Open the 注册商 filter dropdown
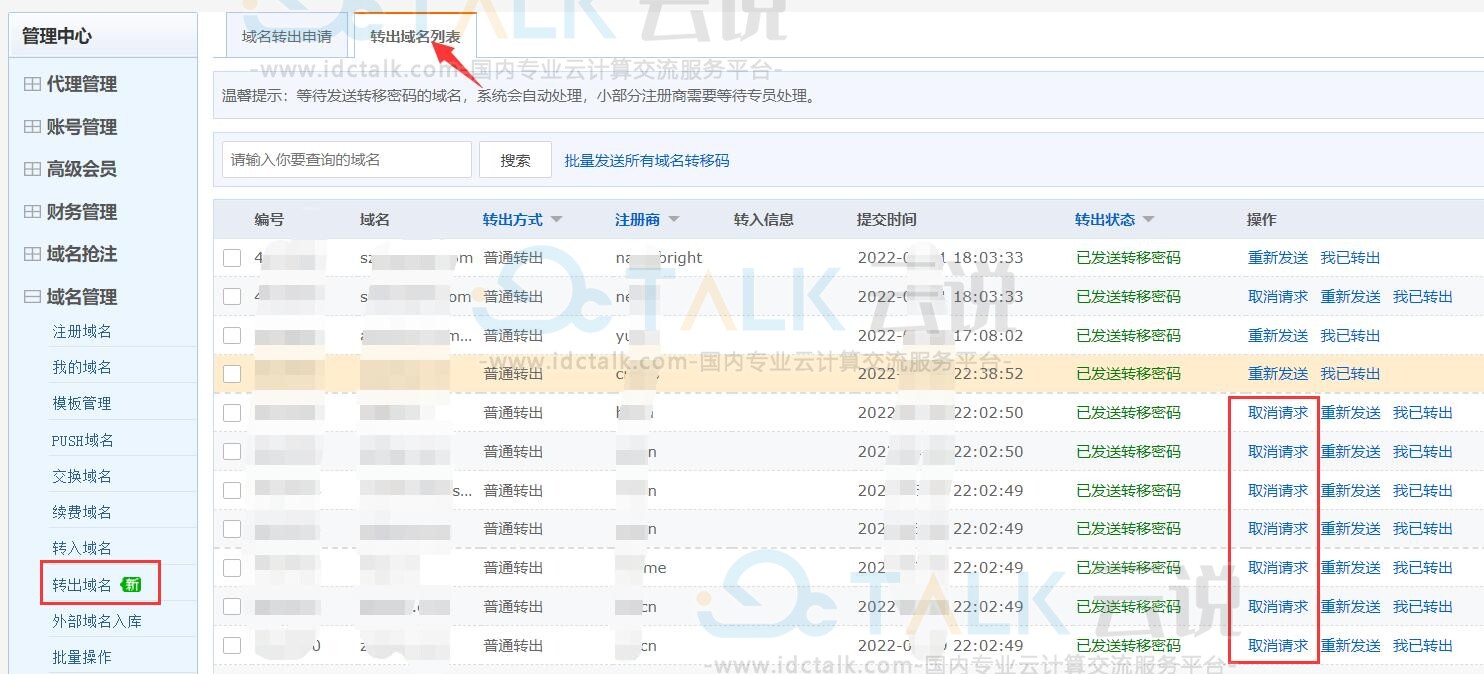The height and width of the screenshot is (674, 1484). [647, 219]
